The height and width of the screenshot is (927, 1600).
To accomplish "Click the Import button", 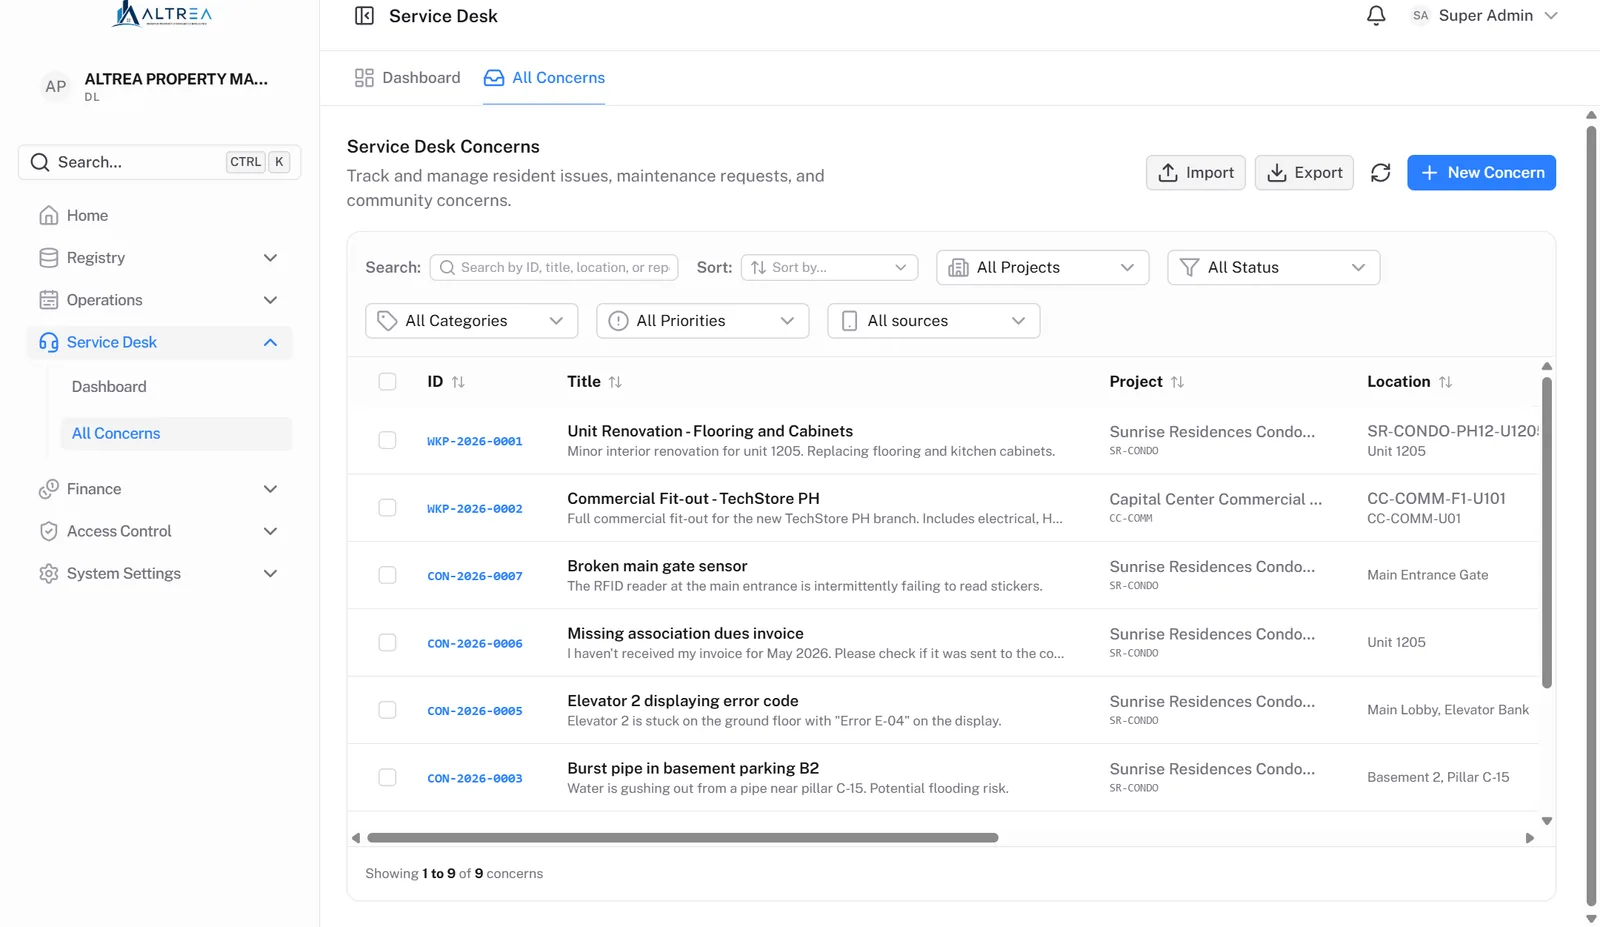I will [1195, 173].
